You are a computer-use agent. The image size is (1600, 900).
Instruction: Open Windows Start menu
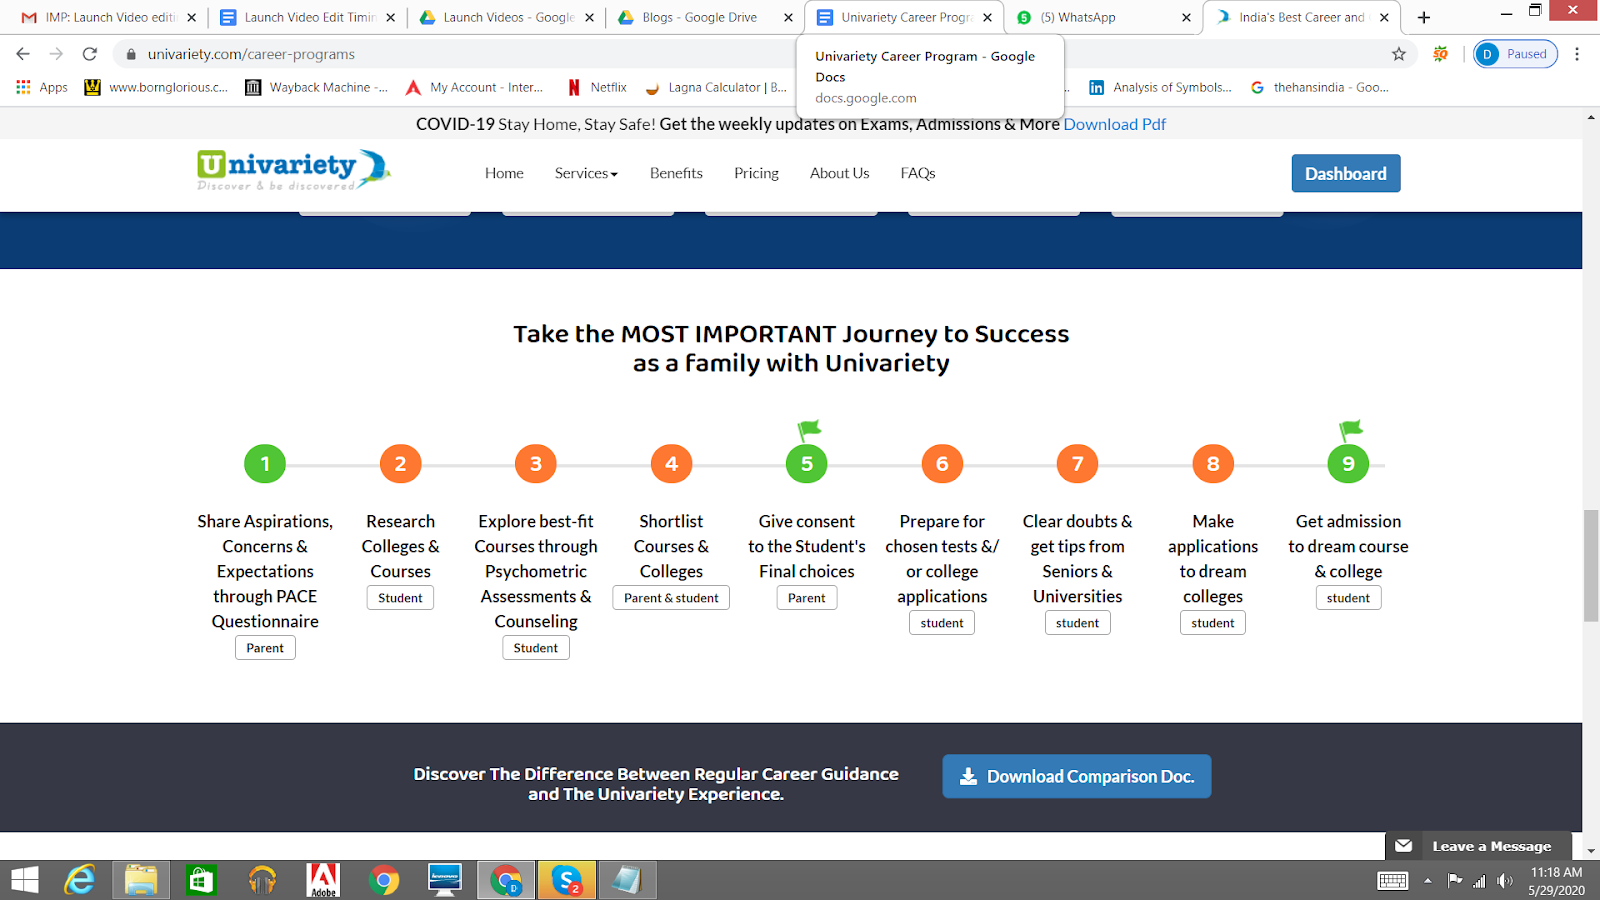click(x=24, y=880)
